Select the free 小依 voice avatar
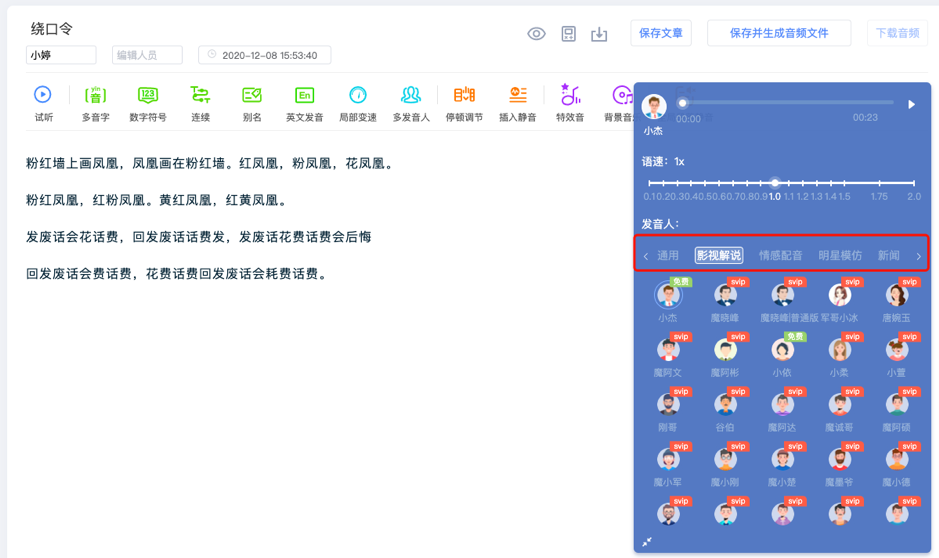Image resolution: width=939 pixels, height=558 pixels. pos(782,350)
